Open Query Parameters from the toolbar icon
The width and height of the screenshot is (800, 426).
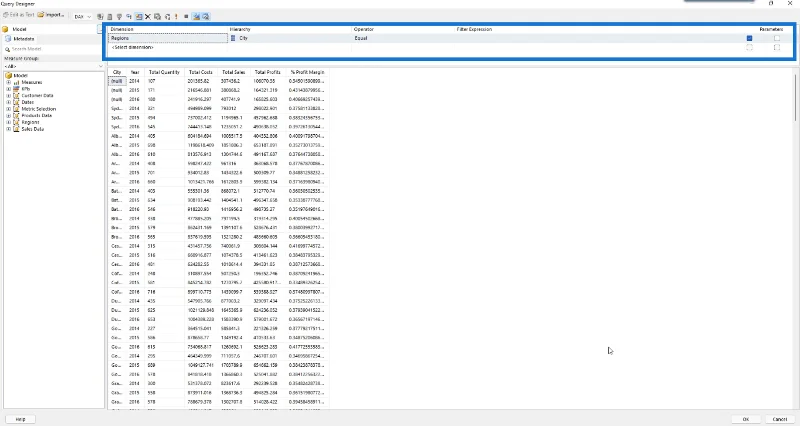click(158, 16)
